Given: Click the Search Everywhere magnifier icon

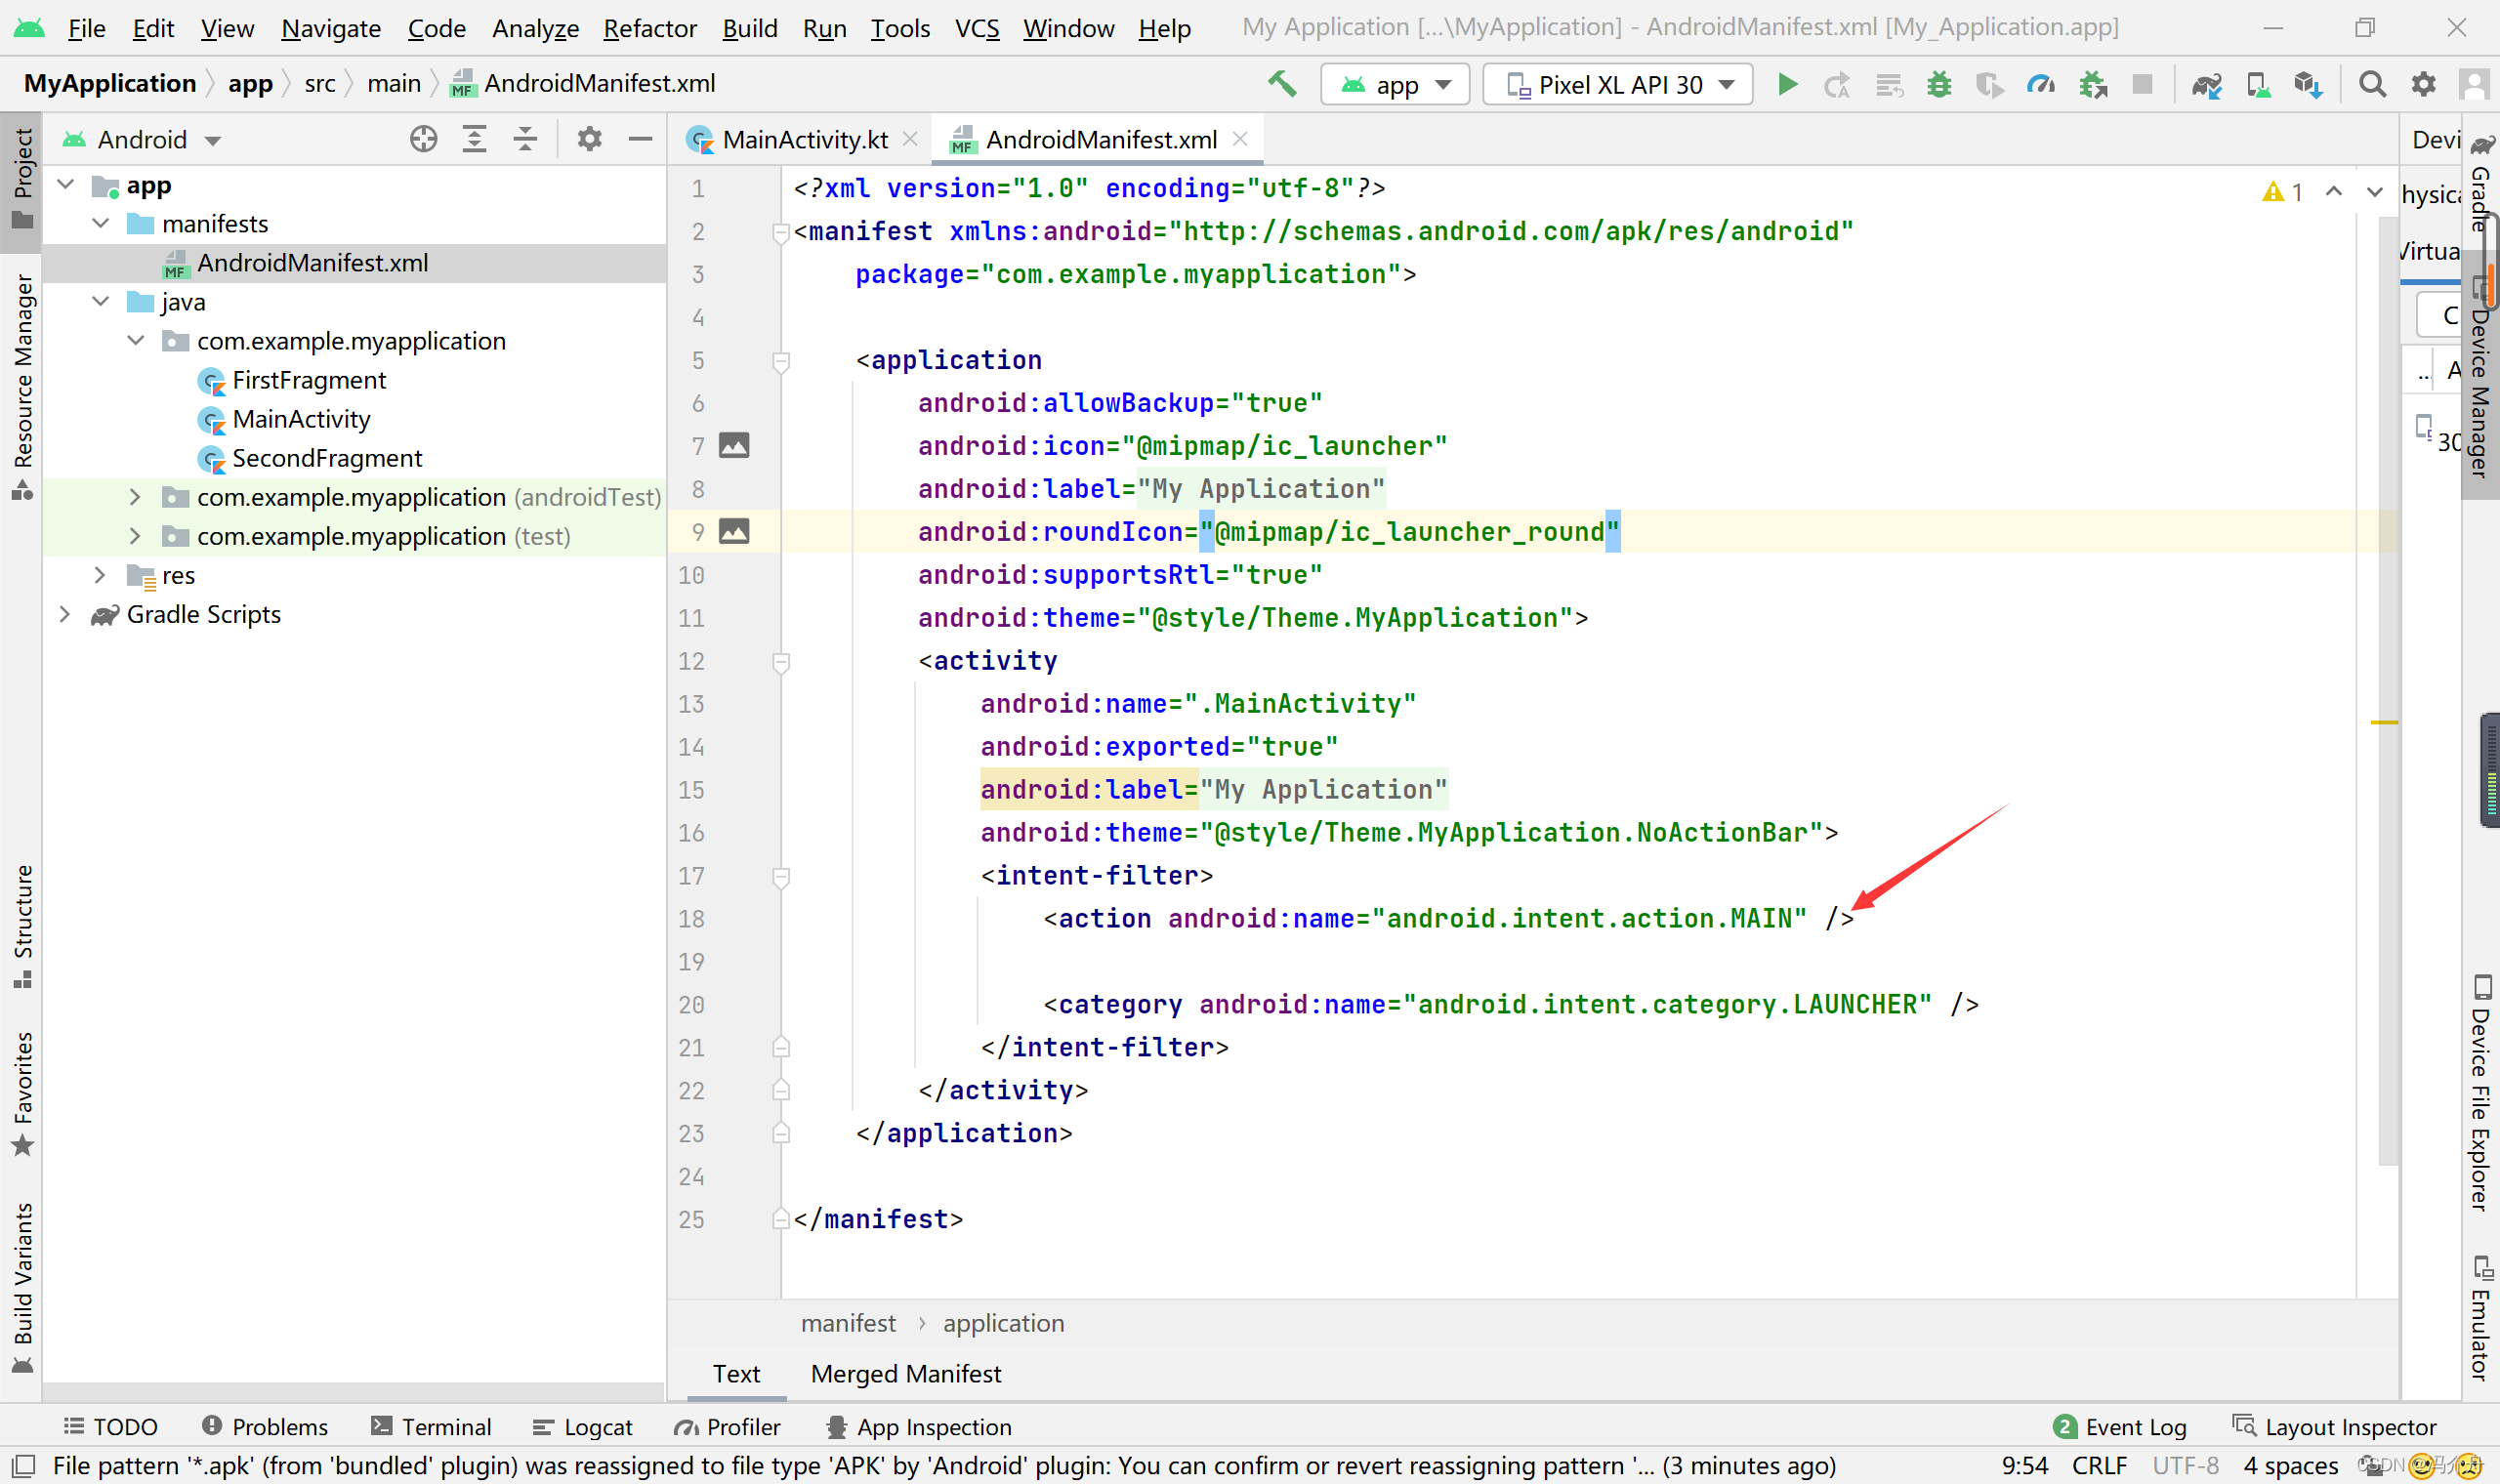Looking at the screenshot, I should coord(2372,85).
